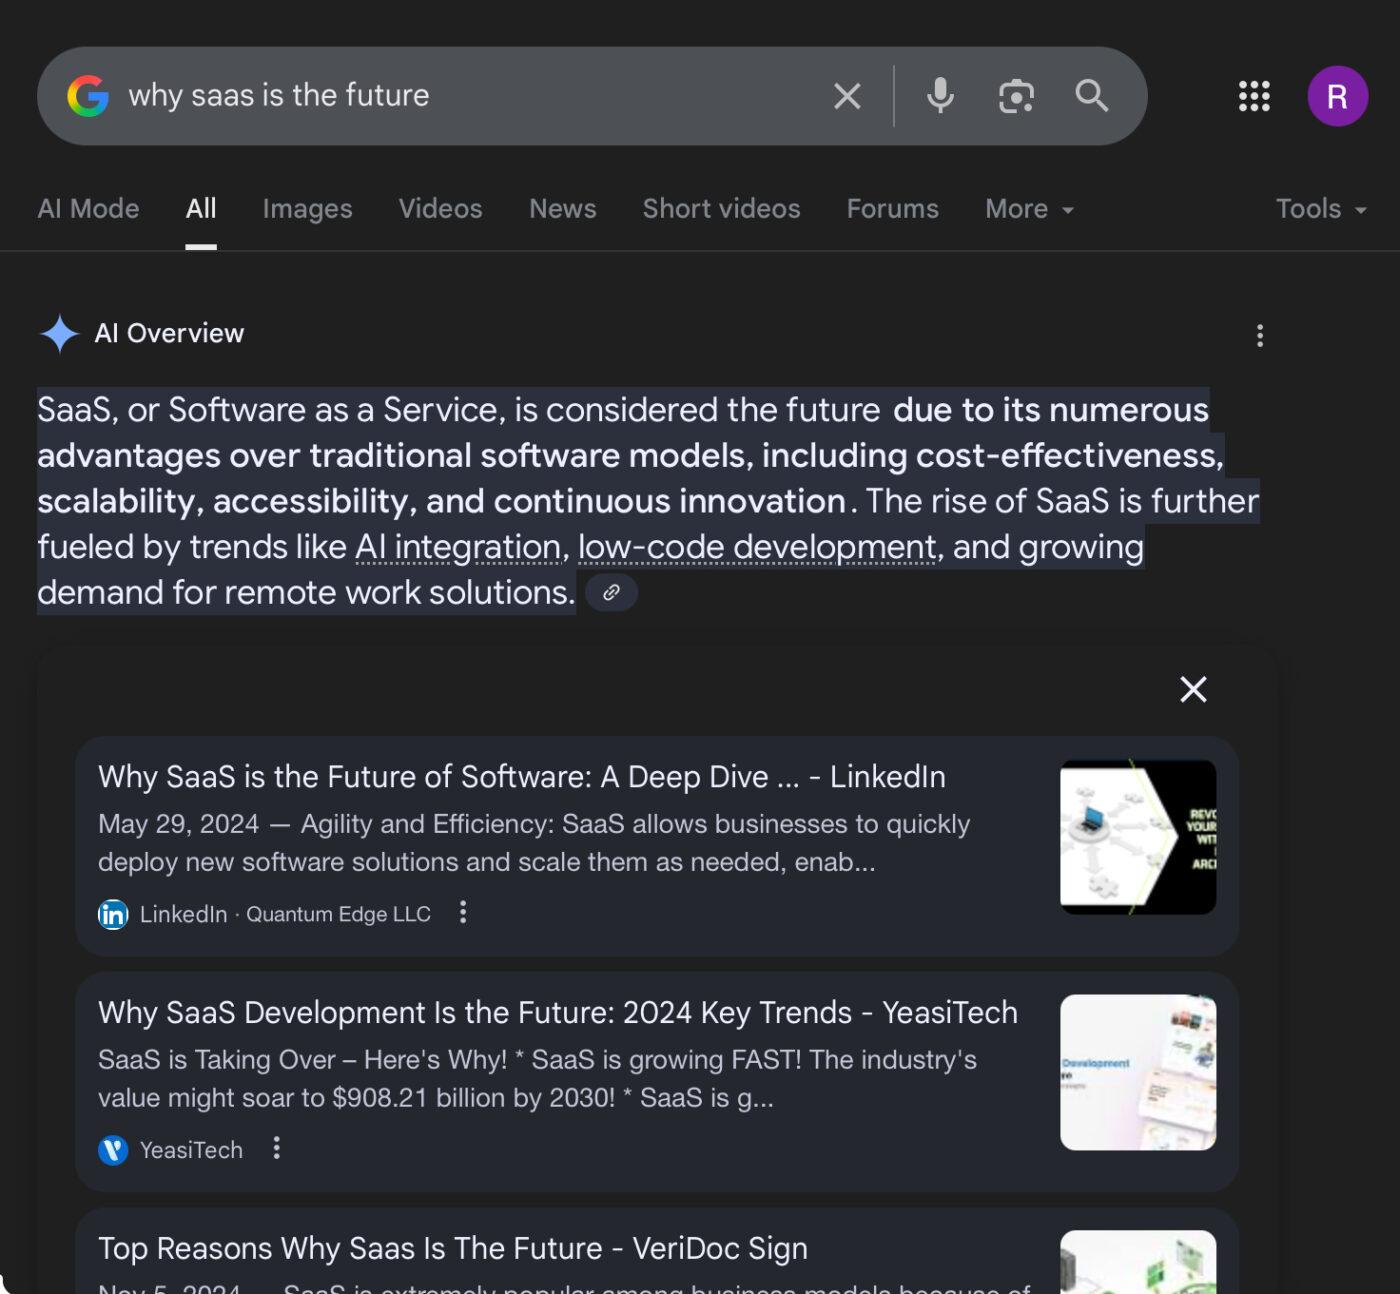Switch to the Videos tab
Screen dimensions: 1400x1294
coord(440,209)
